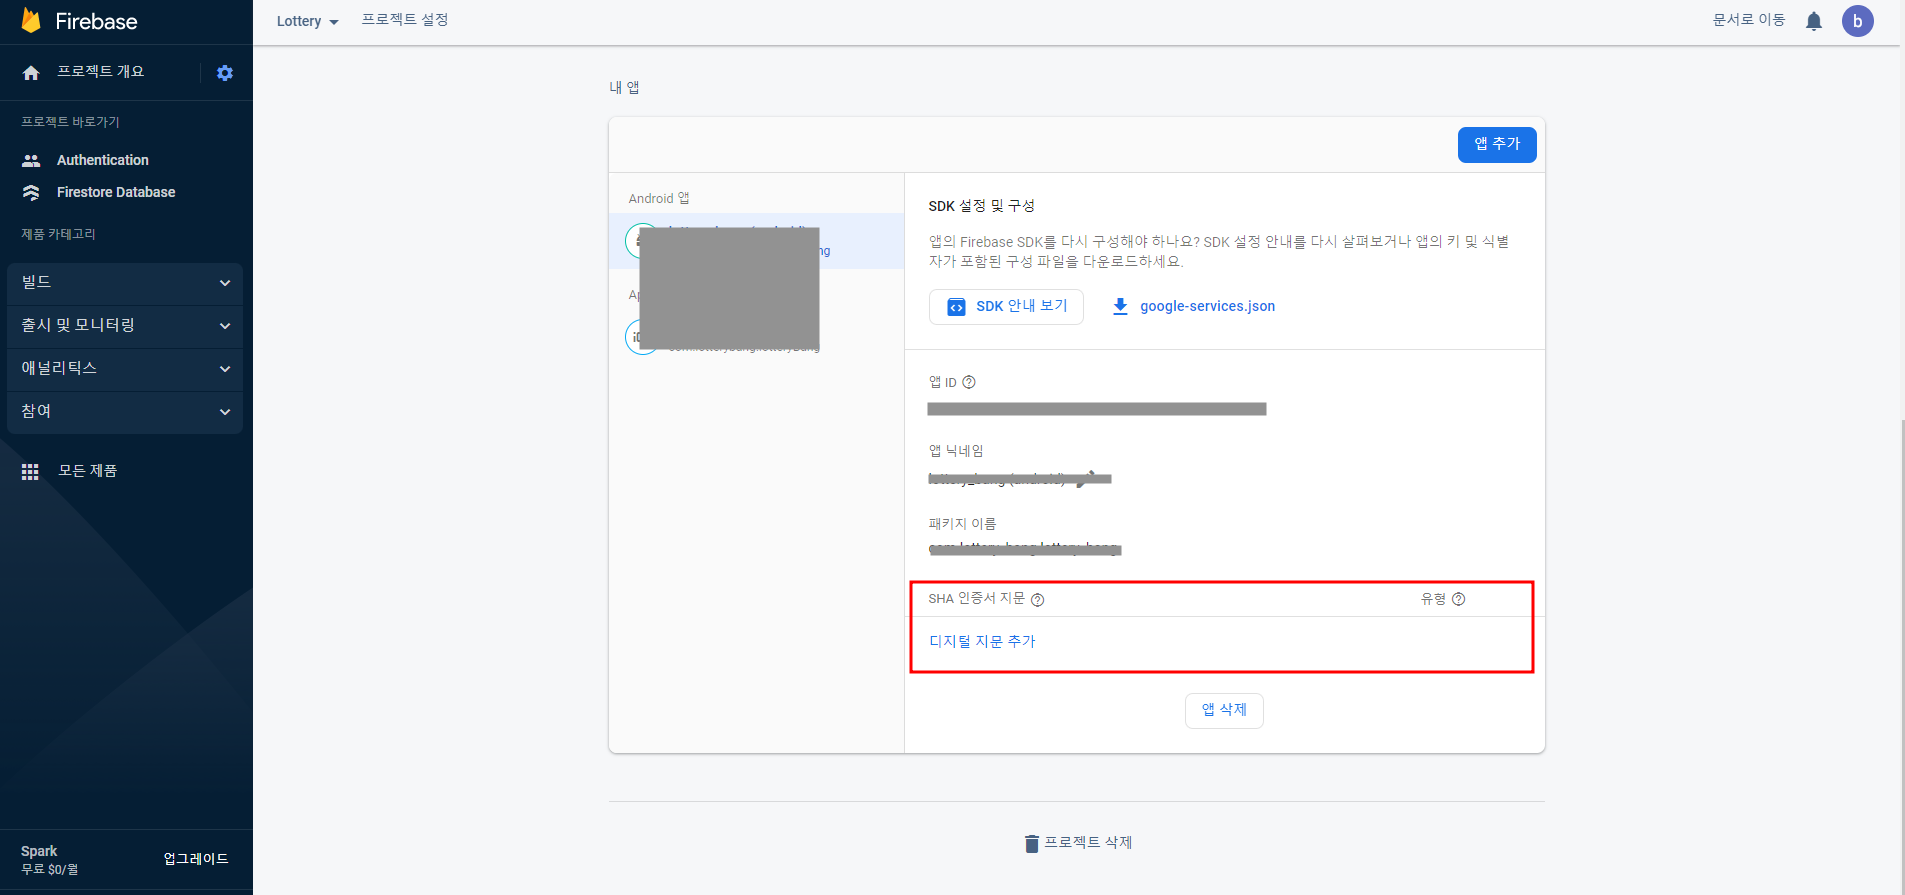Screen dimensions: 1905x895
Task: Click the 프로젝트 삭제 button
Action: [1078, 843]
